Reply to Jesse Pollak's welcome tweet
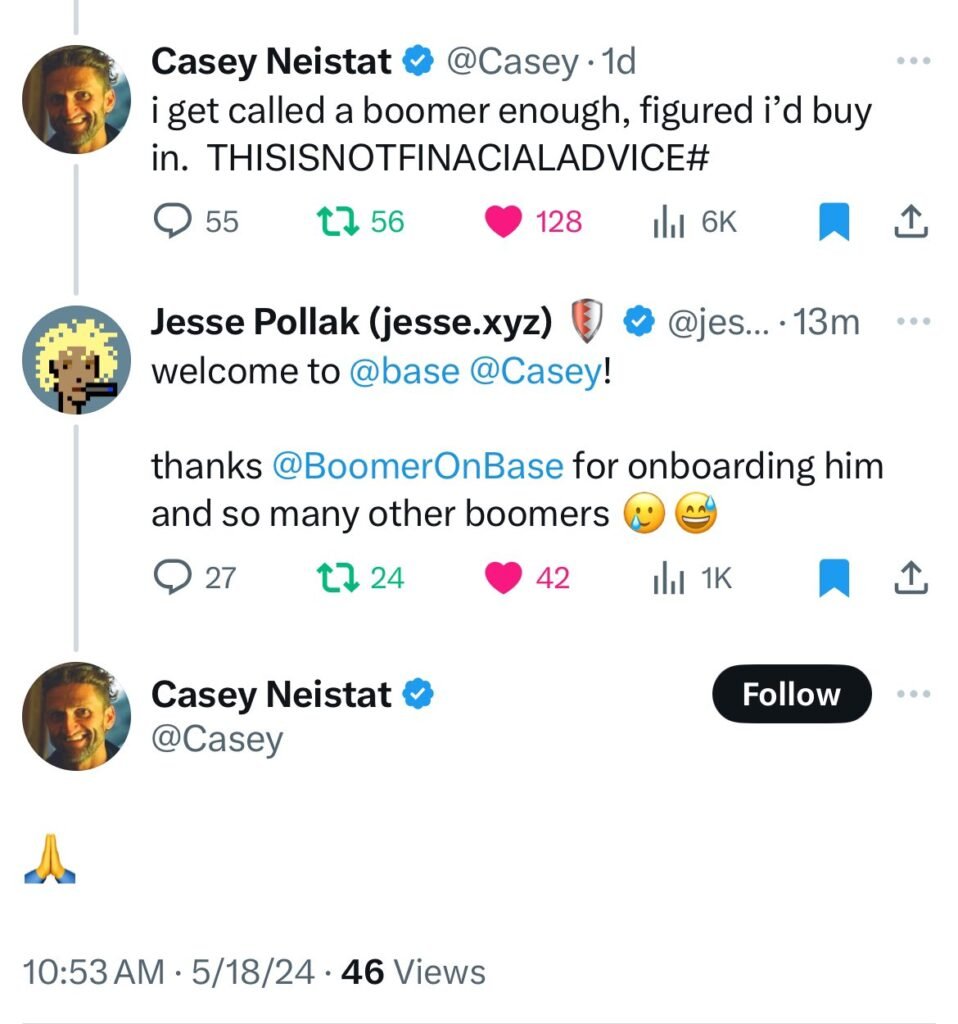This screenshot has height=1024, width=958. coord(171,577)
